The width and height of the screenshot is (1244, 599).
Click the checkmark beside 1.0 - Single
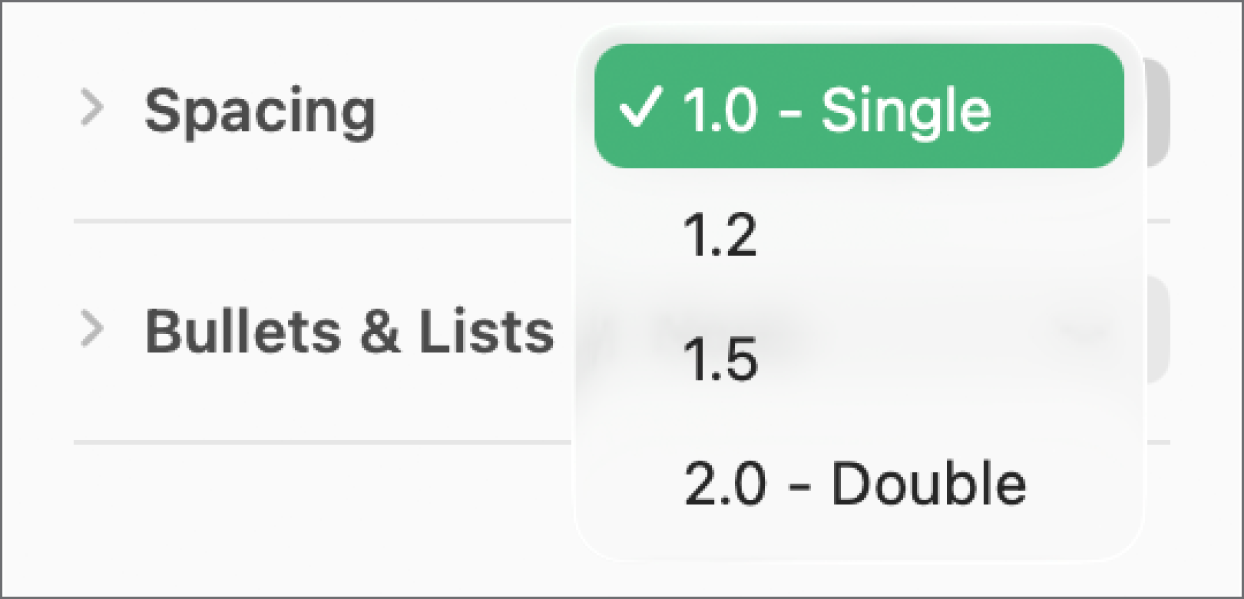point(637,108)
